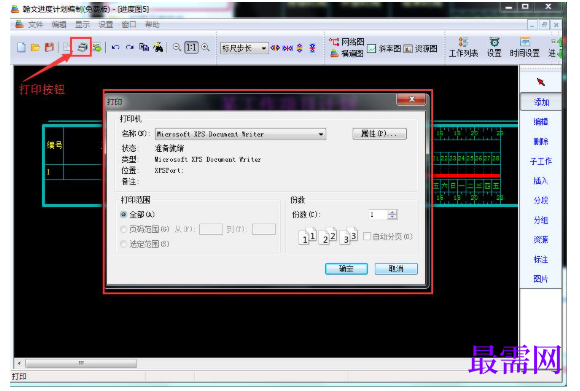Click the print preview page icon
The width and height of the screenshot is (580, 391).
(x=67, y=47)
